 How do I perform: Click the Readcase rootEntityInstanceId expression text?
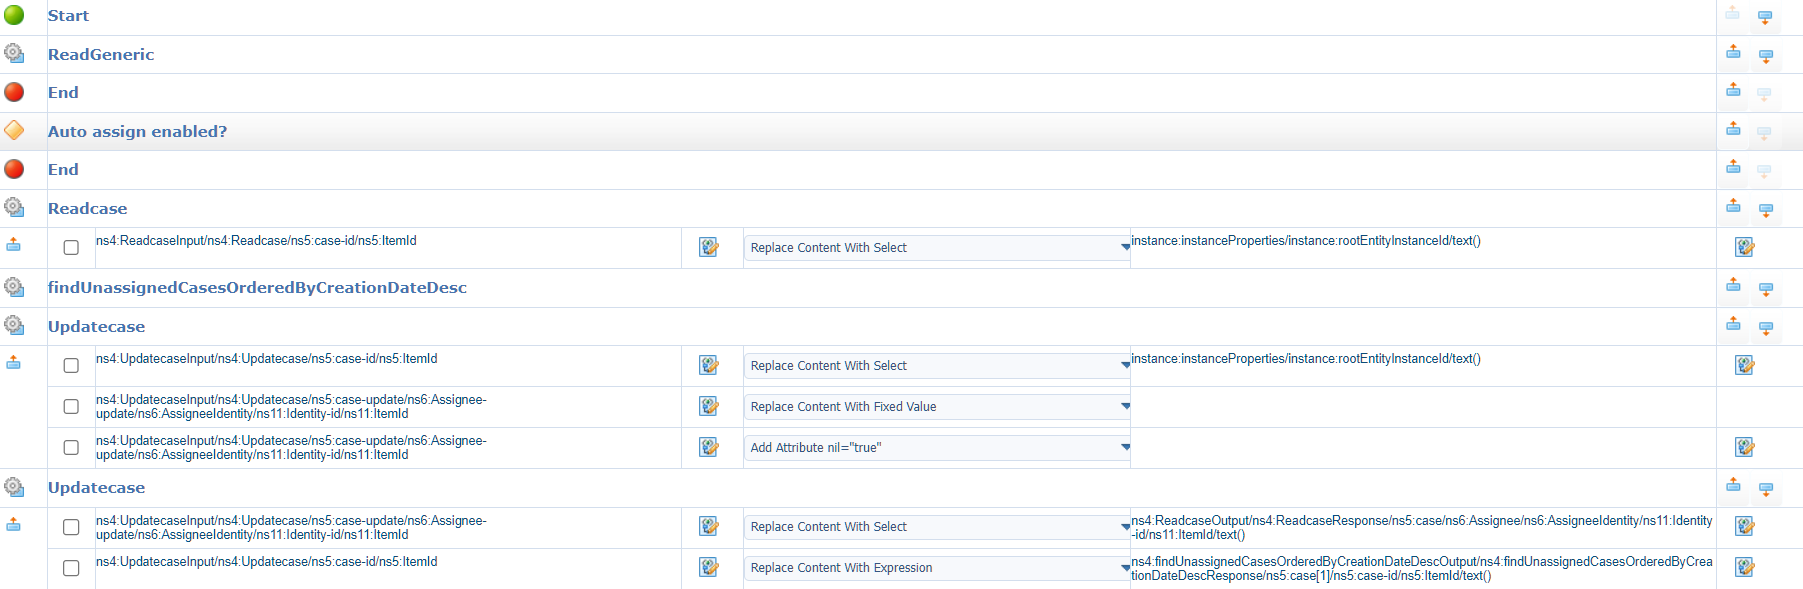tap(1305, 241)
